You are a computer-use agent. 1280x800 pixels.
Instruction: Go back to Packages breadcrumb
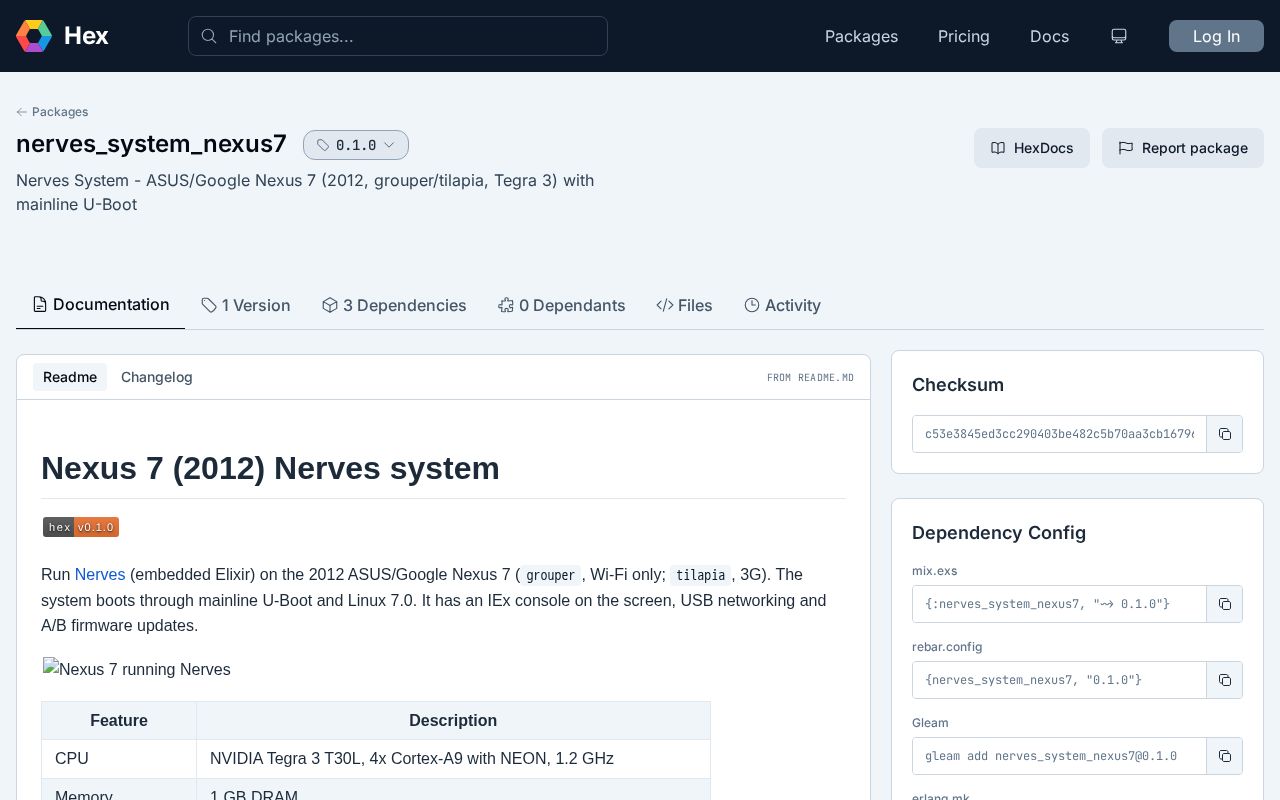pos(52,112)
